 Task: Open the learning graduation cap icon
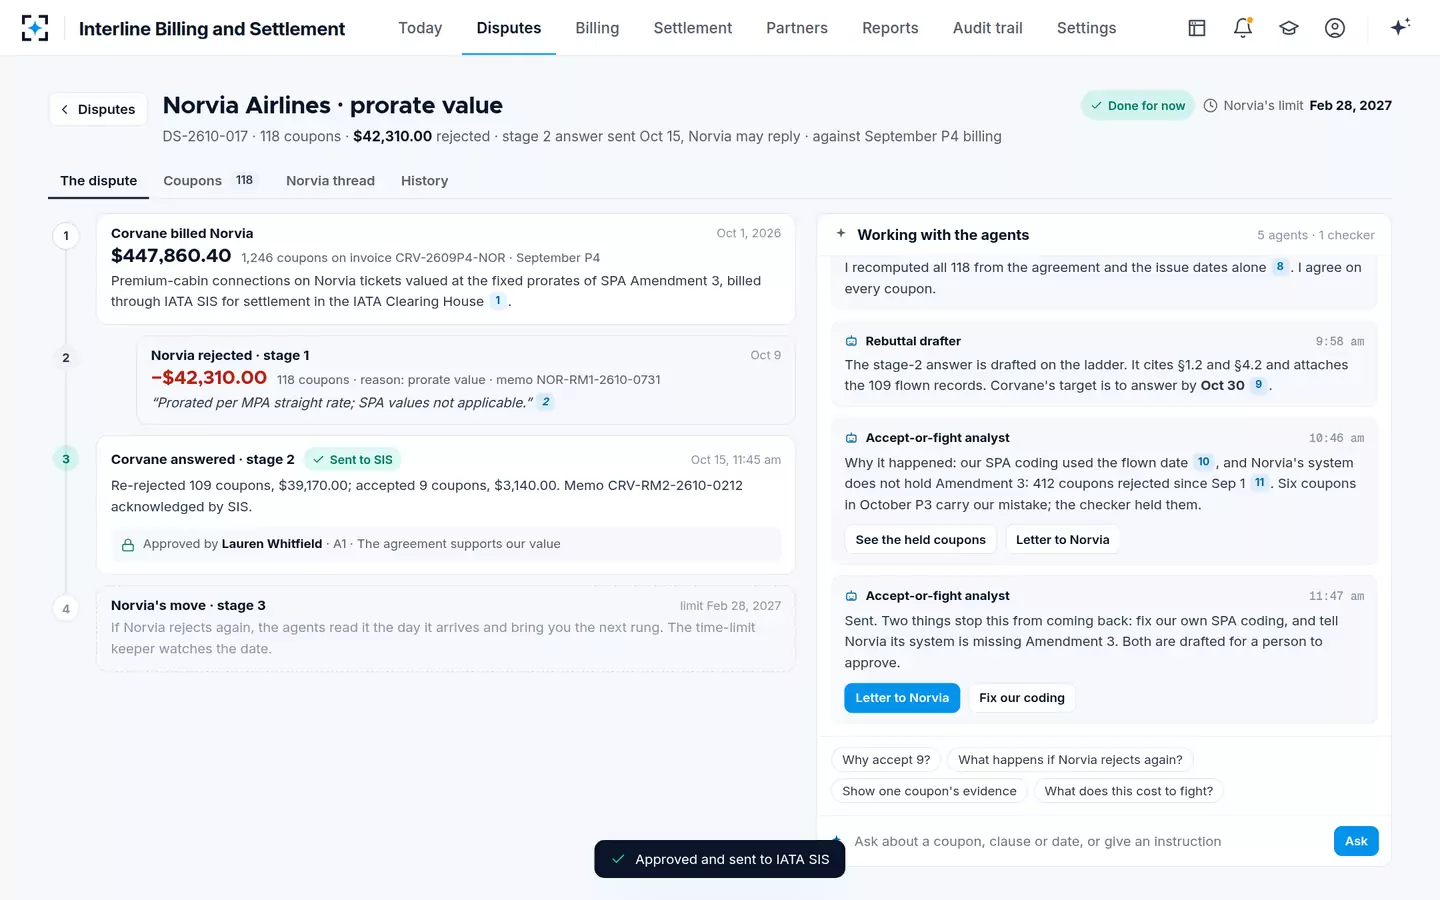click(1289, 28)
